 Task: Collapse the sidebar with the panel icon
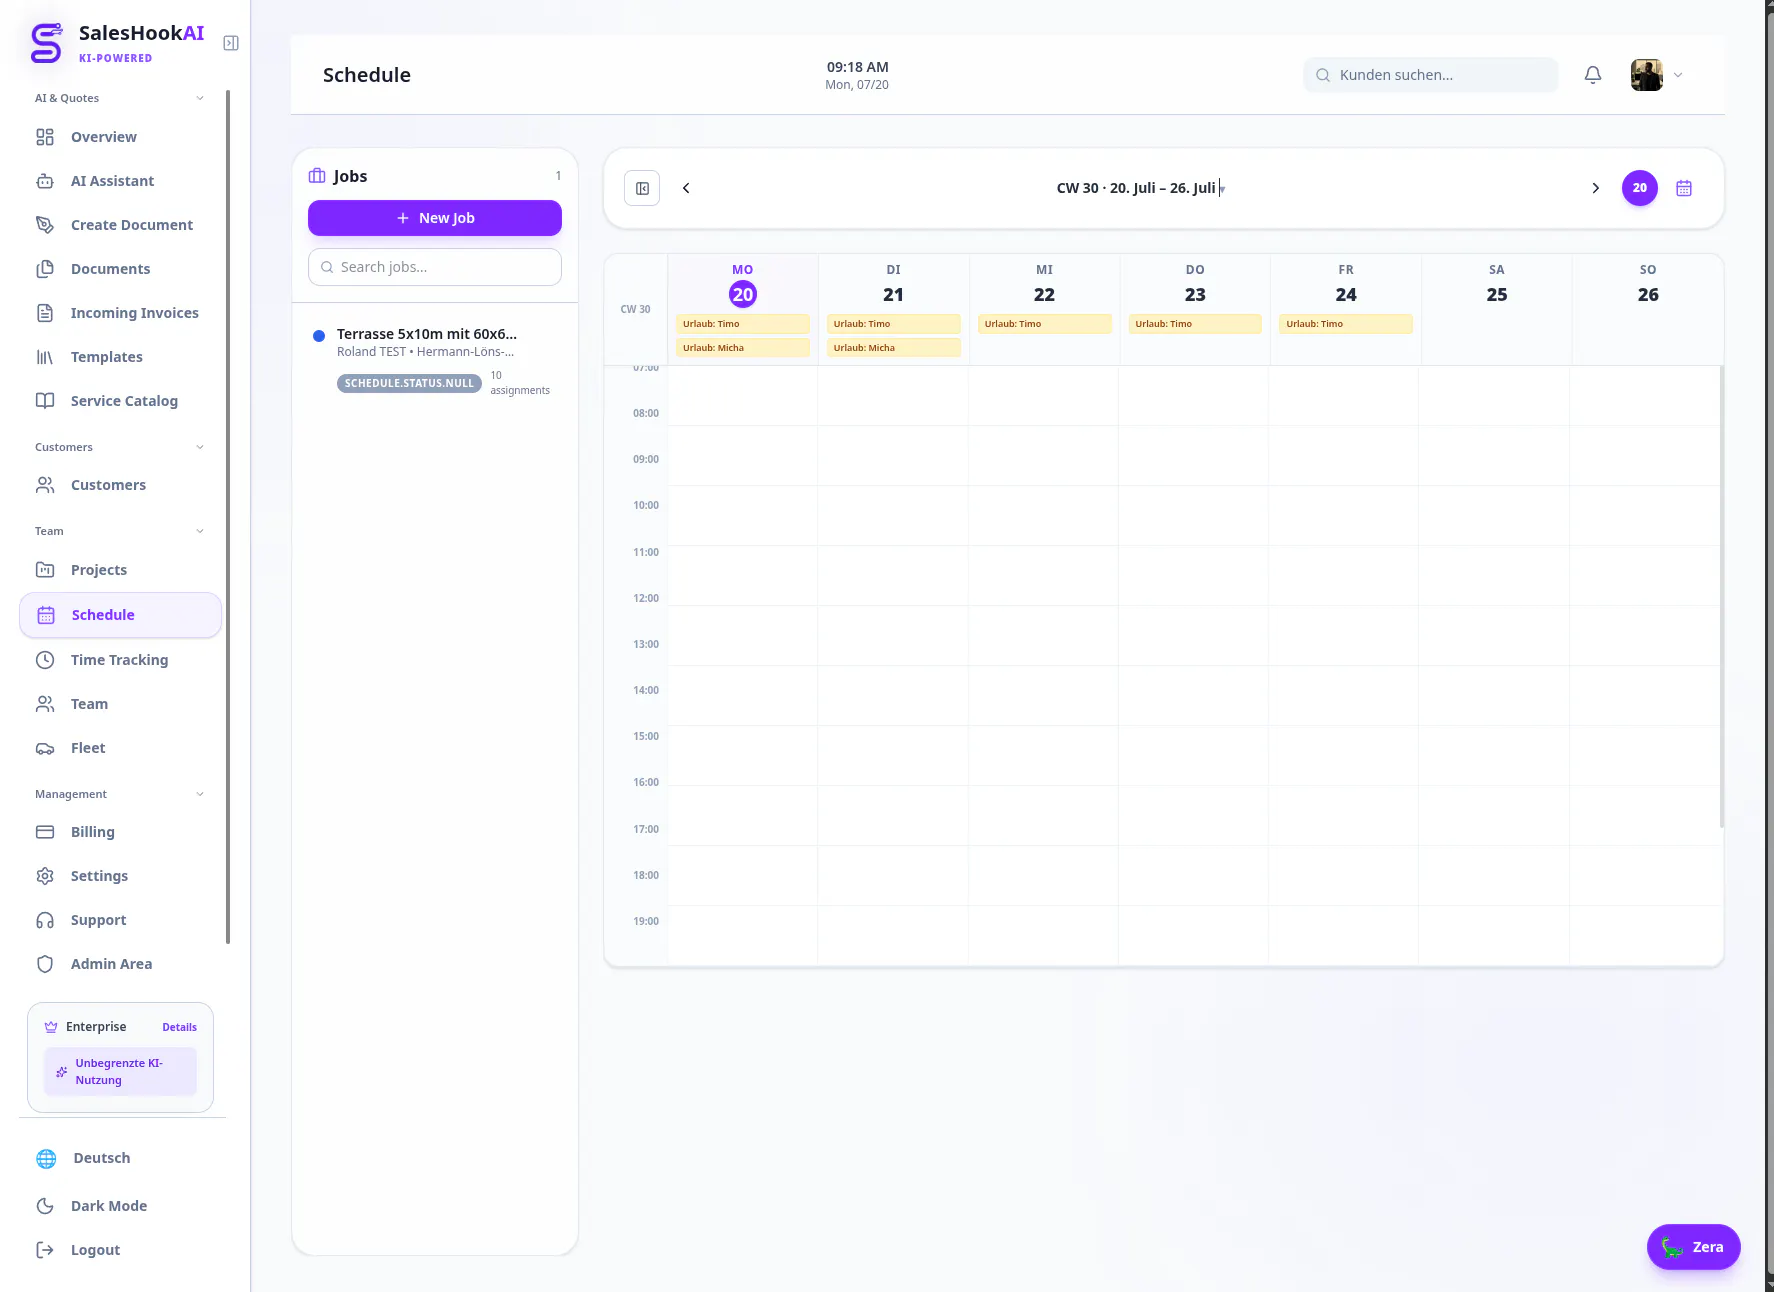[231, 43]
